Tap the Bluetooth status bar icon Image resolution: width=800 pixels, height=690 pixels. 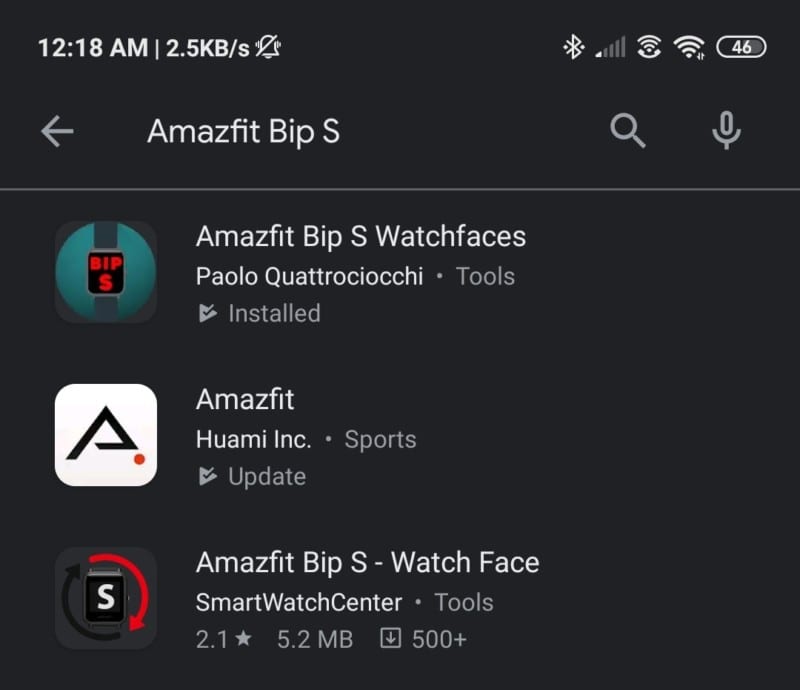click(x=573, y=47)
